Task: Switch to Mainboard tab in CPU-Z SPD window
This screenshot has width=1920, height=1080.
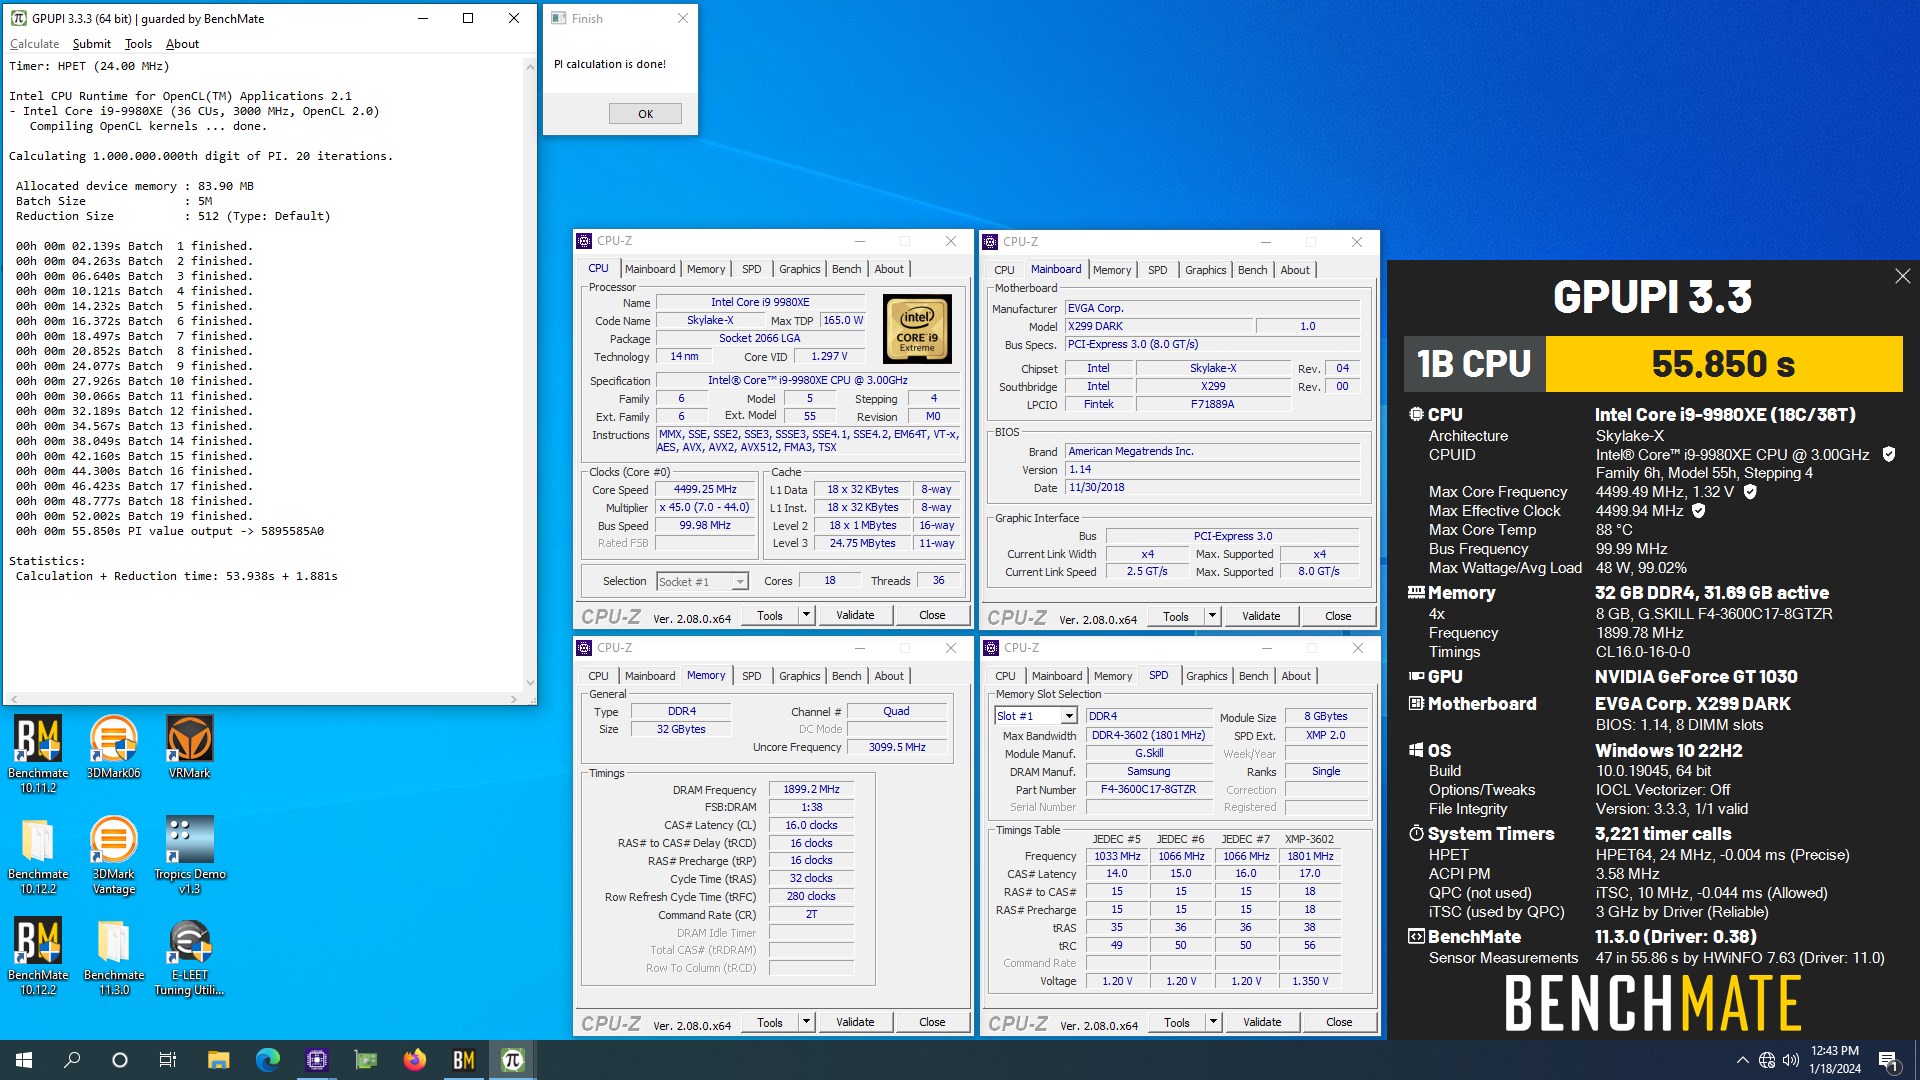Action: 1057,676
